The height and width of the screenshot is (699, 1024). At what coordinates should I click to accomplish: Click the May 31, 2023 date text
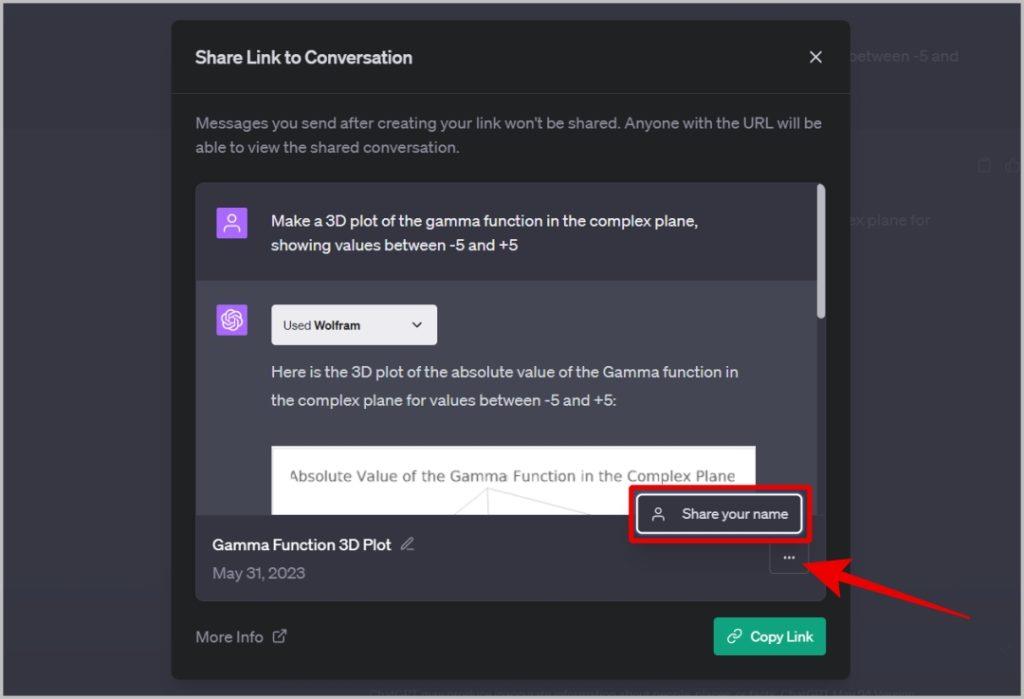click(x=259, y=573)
